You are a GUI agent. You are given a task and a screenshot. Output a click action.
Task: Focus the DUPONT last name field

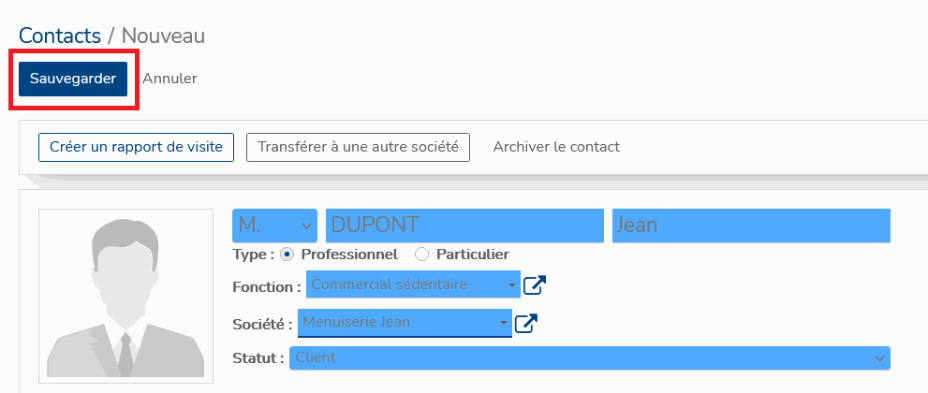(465, 226)
